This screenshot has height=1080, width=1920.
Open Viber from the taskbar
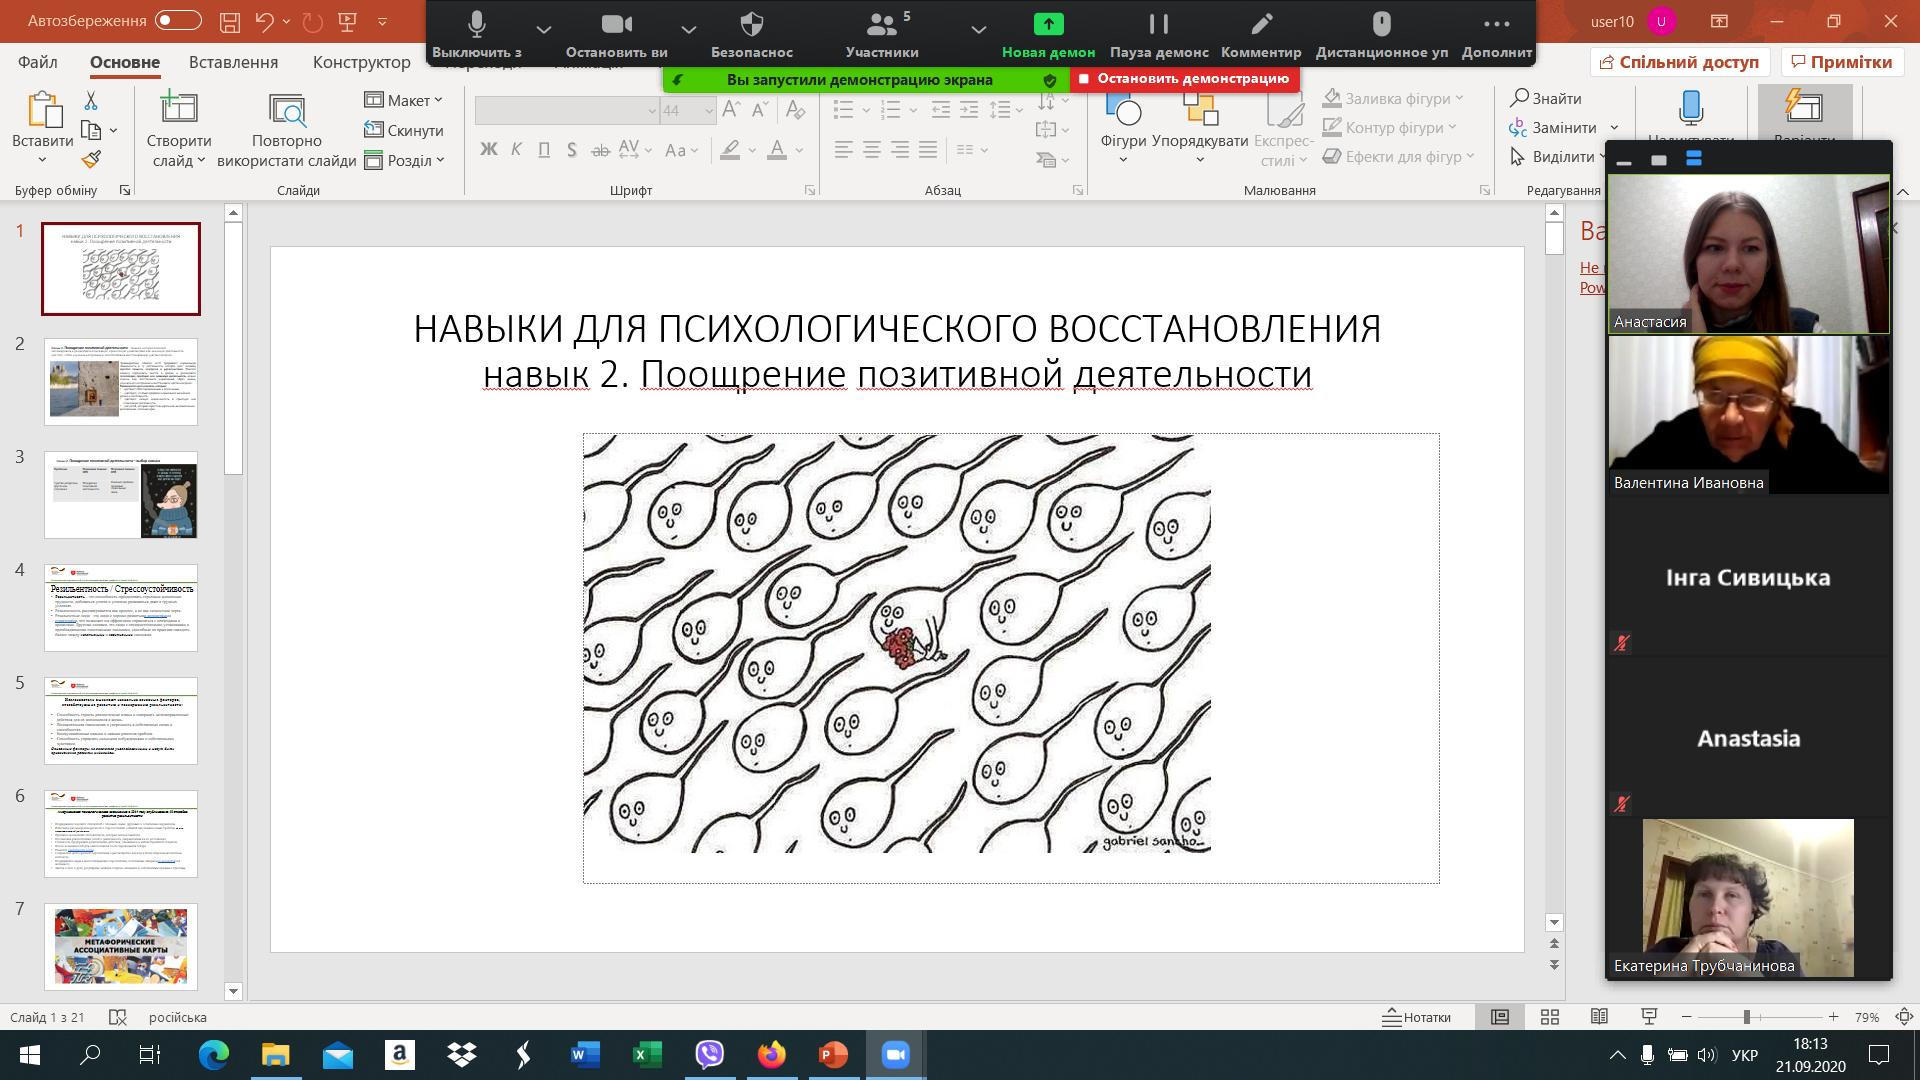coord(710,1054)
